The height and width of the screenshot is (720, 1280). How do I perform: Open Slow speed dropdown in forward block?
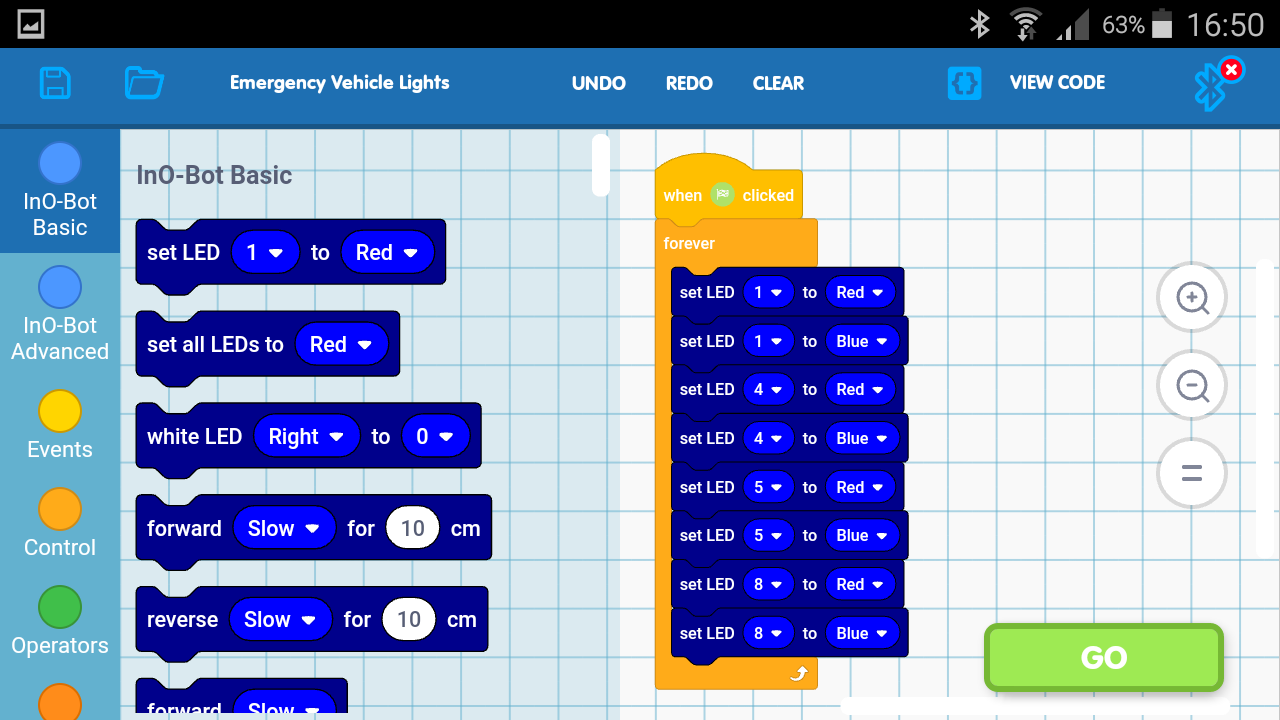(x=284, y=529)
